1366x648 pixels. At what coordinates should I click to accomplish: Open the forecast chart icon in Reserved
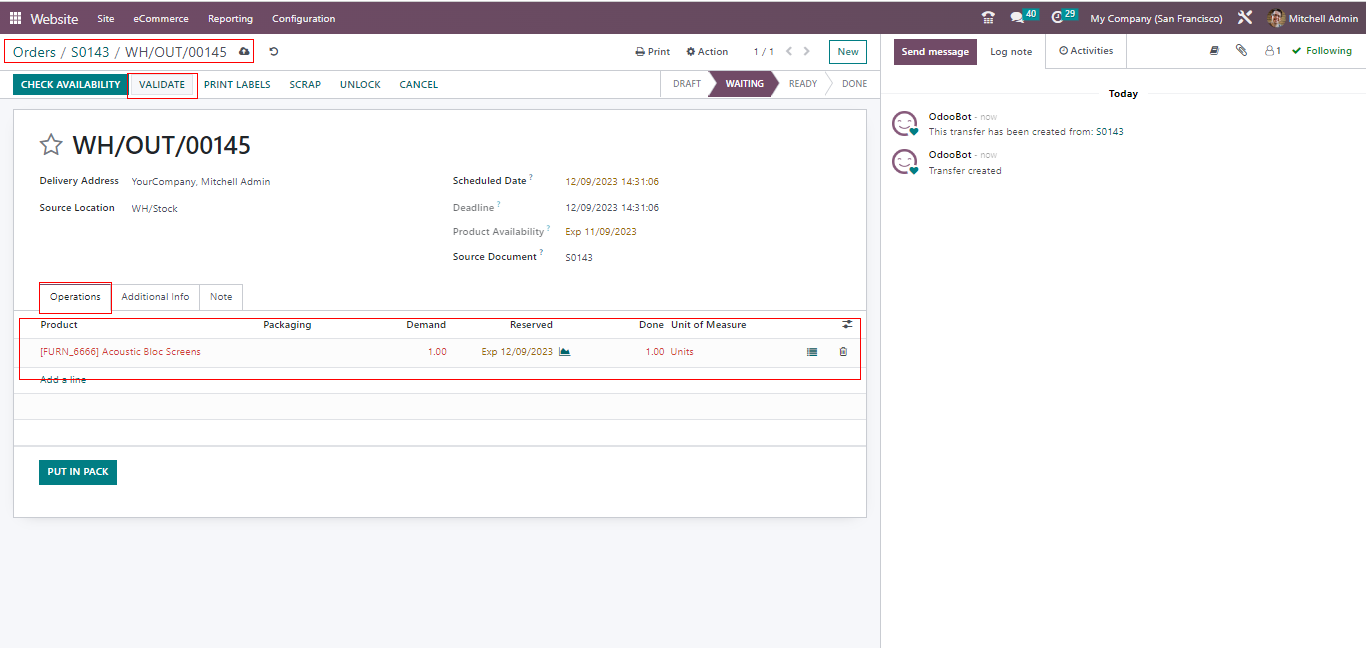565,352
